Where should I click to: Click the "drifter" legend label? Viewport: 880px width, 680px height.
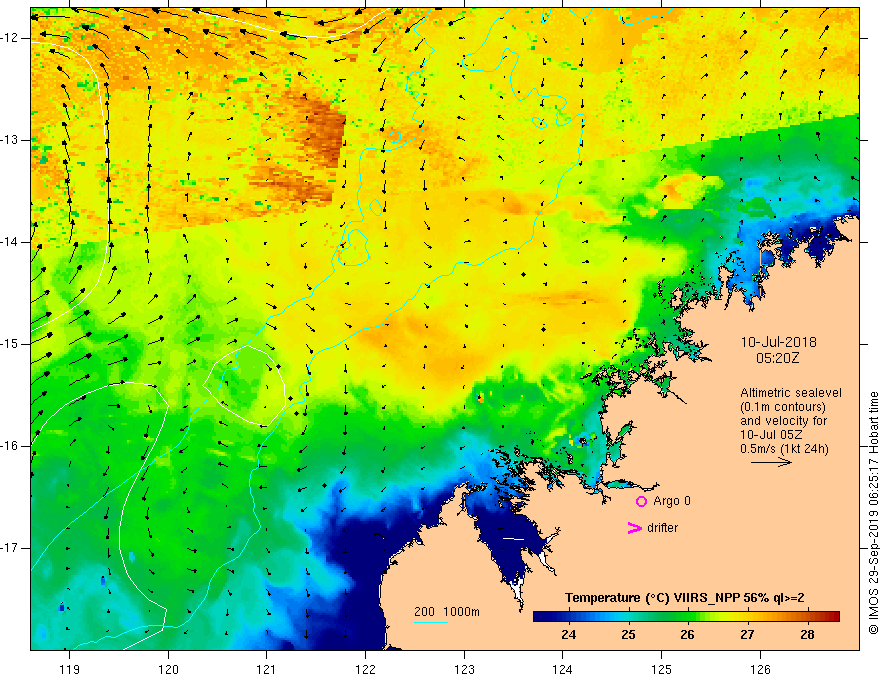click(662, 528)
